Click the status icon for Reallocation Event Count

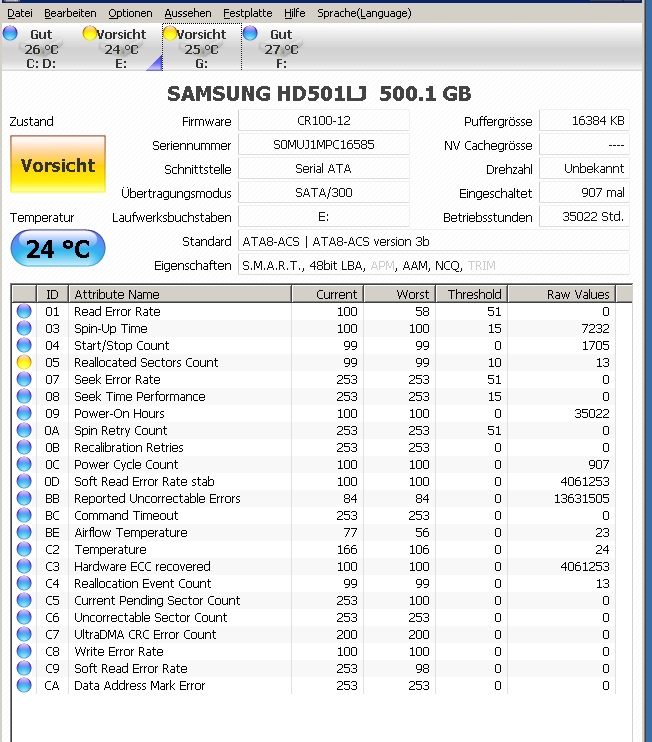tap(24, 583)
